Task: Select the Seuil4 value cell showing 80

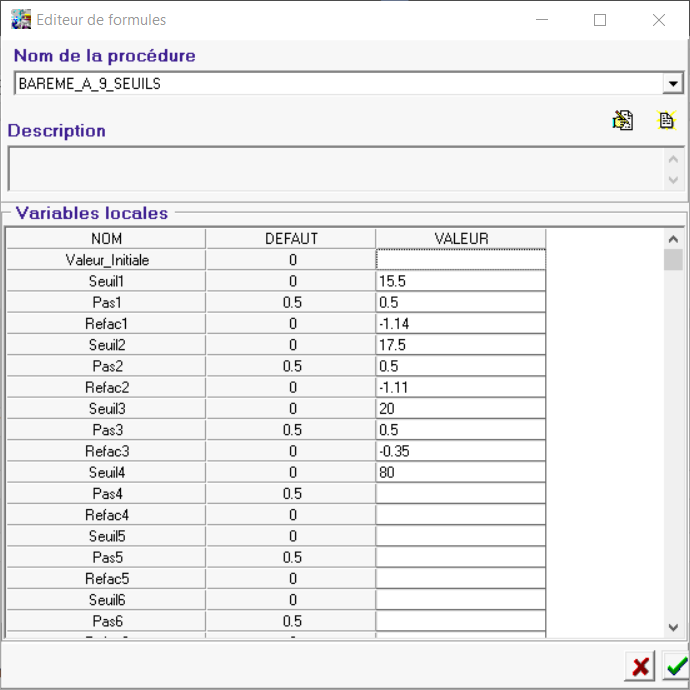Action: [460, 472]
